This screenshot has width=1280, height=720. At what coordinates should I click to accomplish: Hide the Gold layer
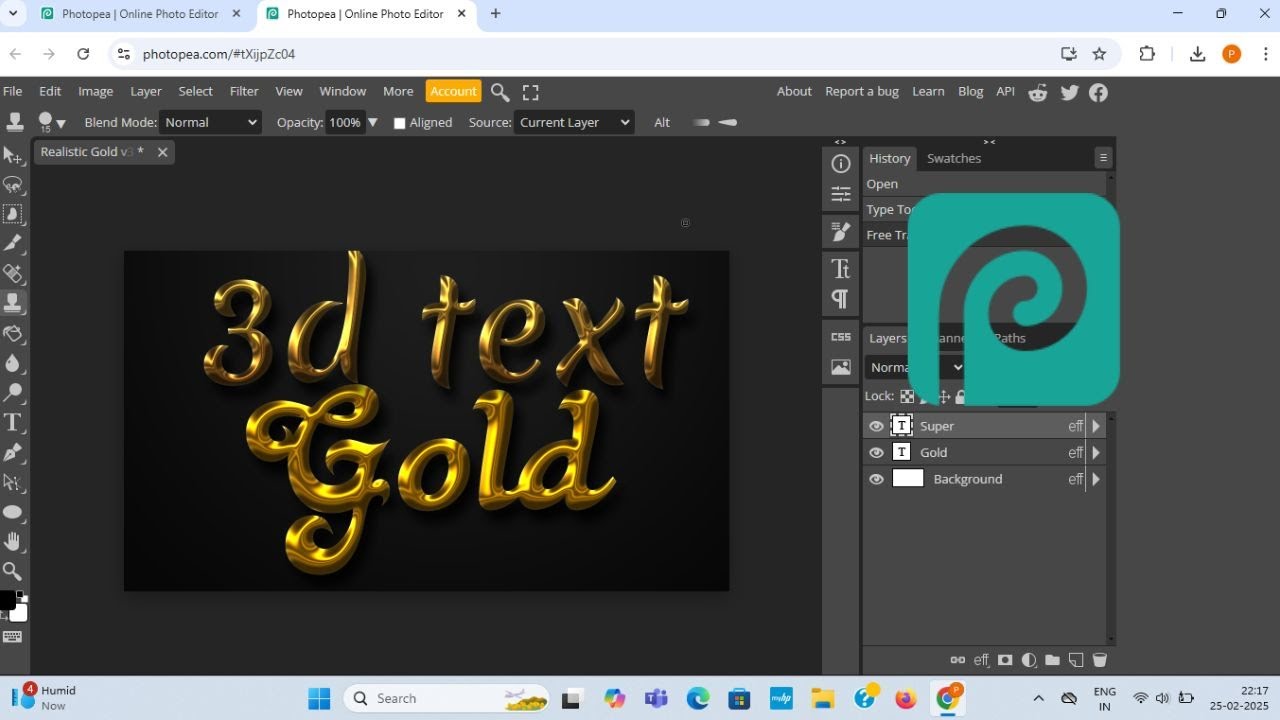pyautogui.click(x=876, y=453)
